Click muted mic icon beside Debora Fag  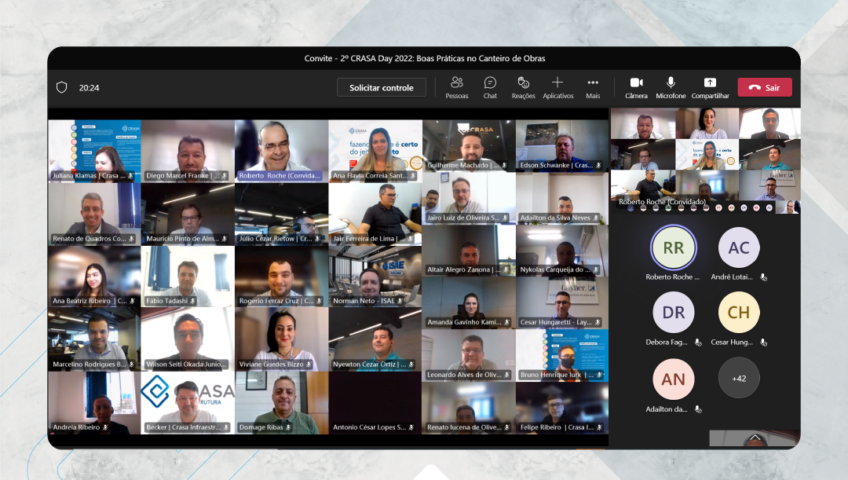tap(698, 342)
